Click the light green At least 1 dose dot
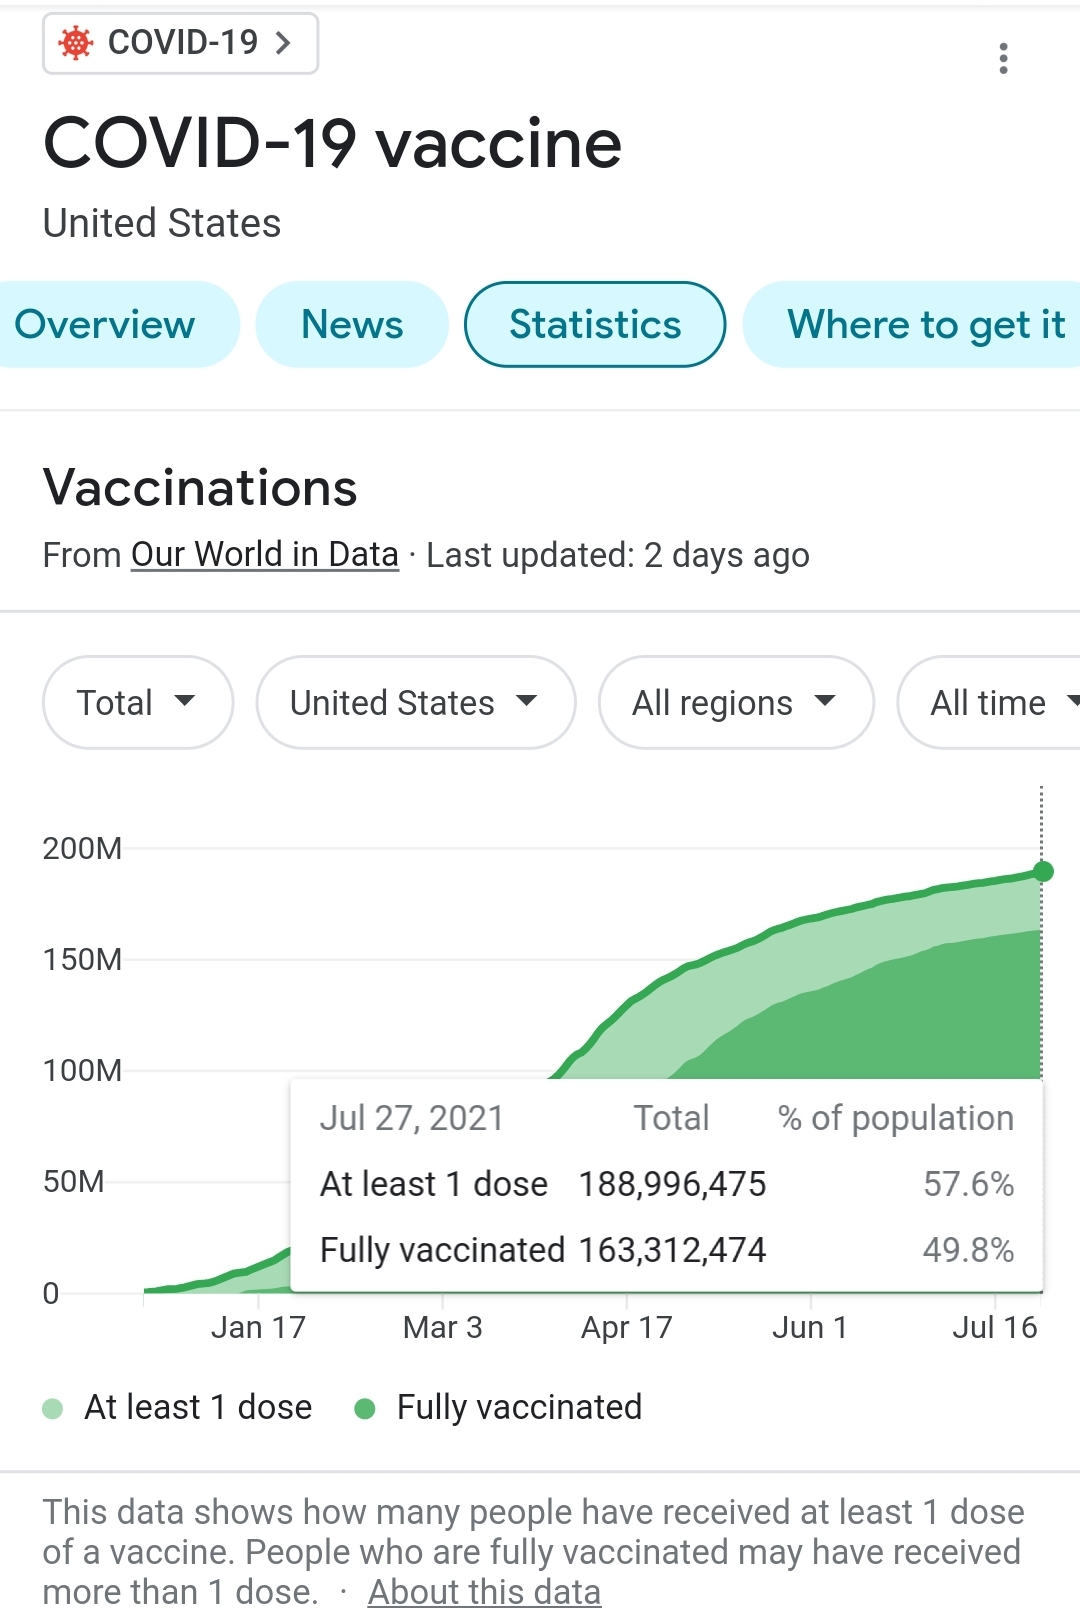 pyautogui.click(x=53, y=1409)
